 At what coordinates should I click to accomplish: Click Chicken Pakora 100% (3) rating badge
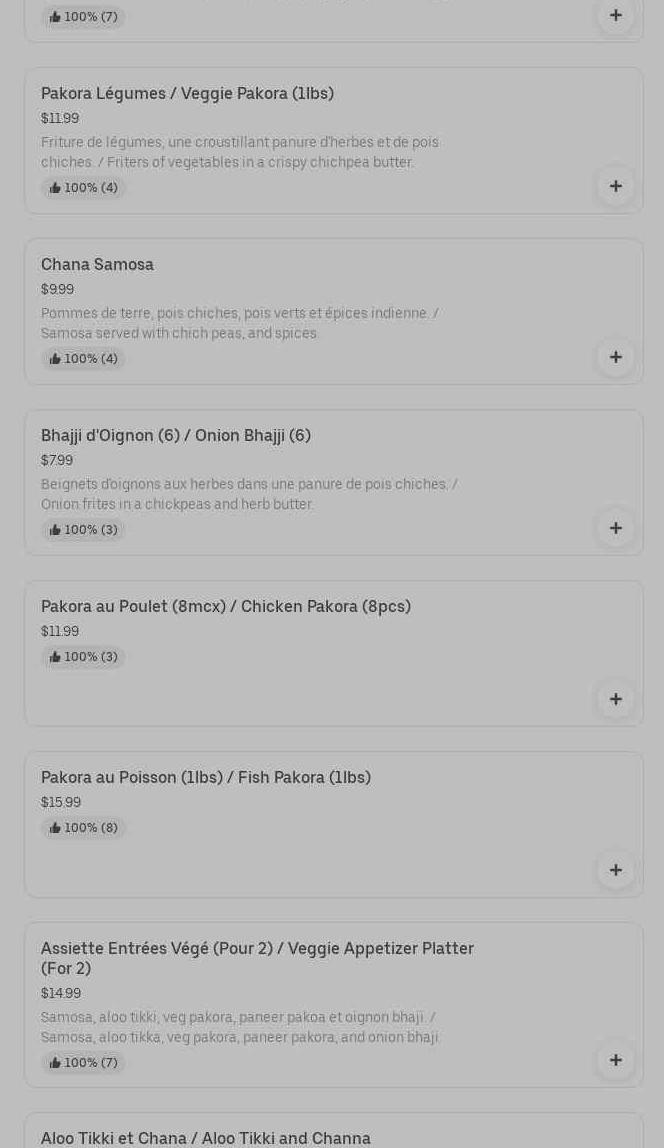point(84,657)
